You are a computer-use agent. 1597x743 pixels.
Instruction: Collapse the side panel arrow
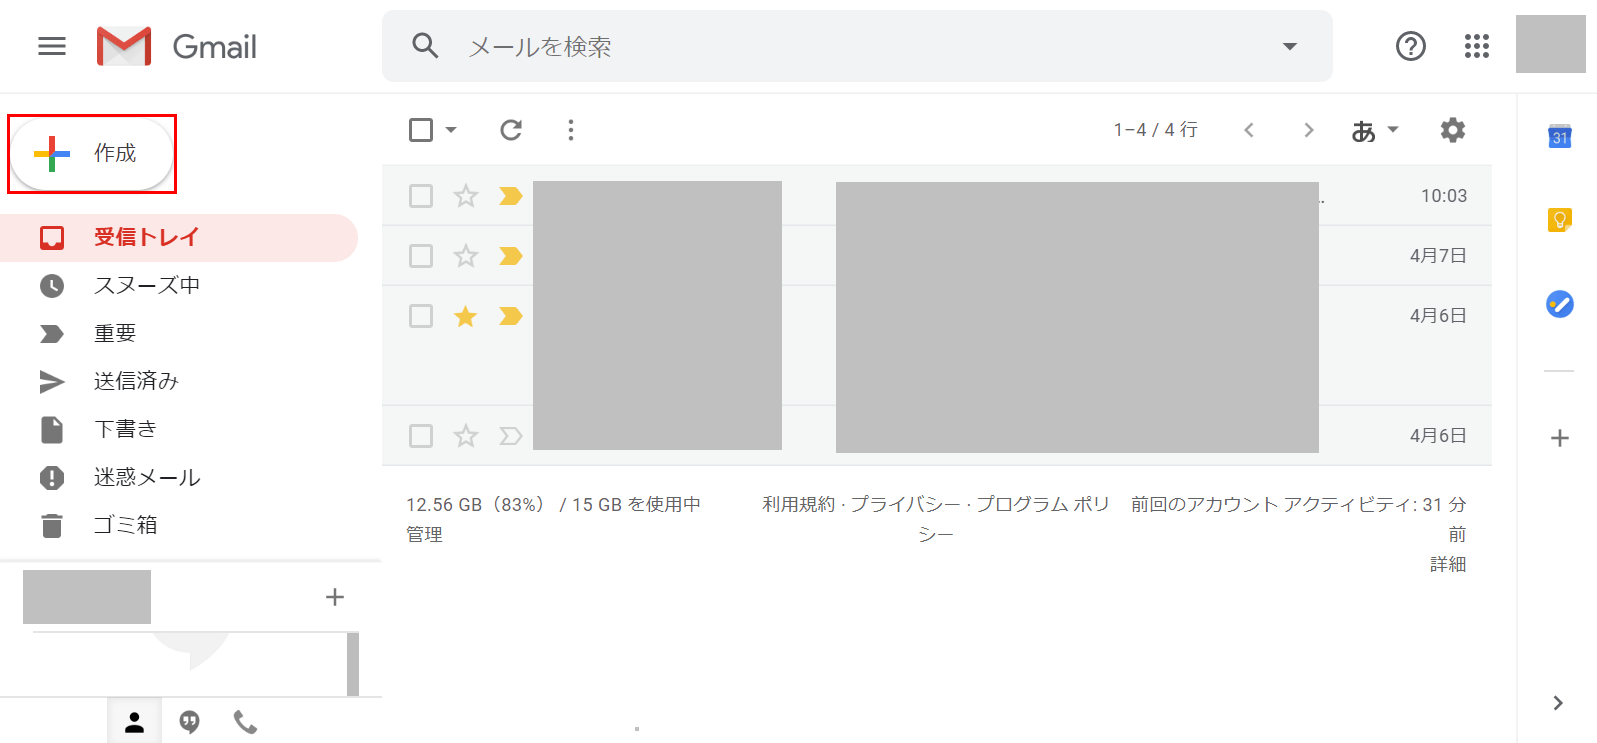[x=1558, y=703]
